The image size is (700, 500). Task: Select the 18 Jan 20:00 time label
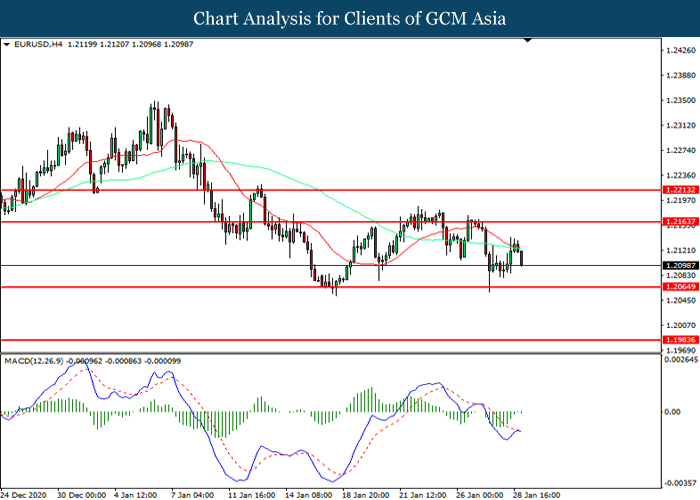[x=366, y=493]
